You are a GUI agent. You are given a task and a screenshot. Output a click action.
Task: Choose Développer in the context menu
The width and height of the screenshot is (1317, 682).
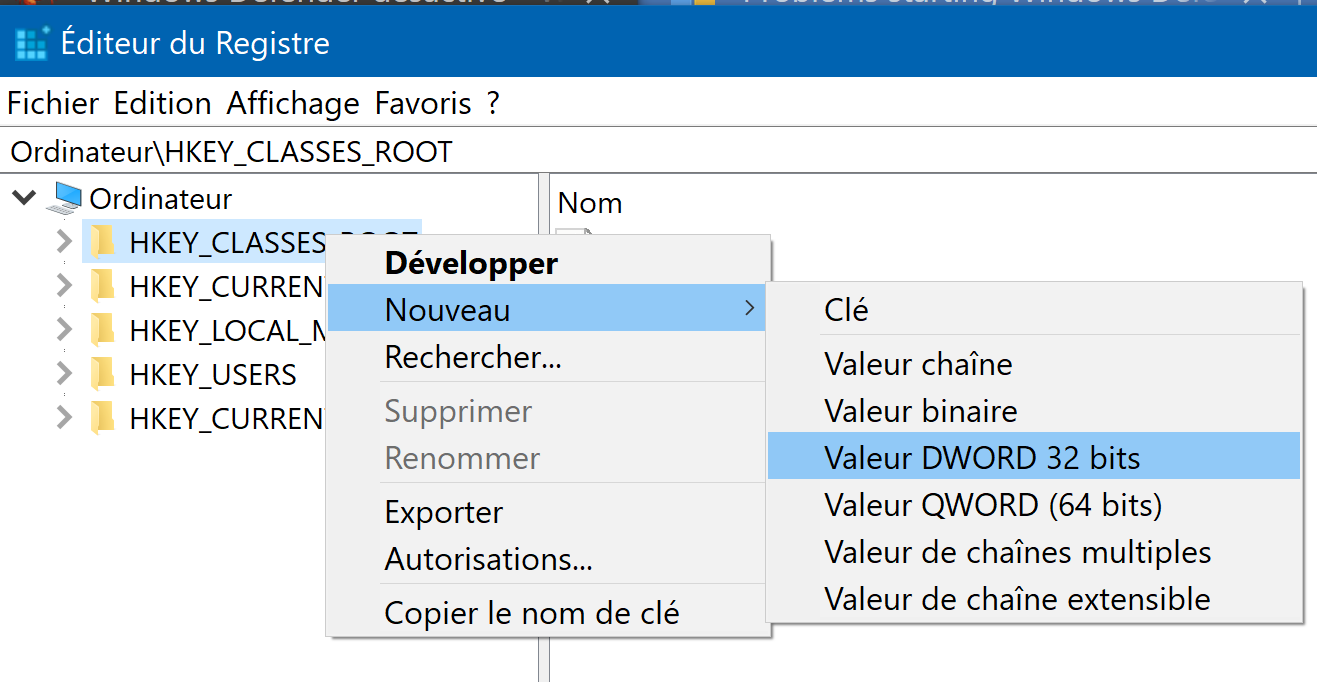coord(471,264)
